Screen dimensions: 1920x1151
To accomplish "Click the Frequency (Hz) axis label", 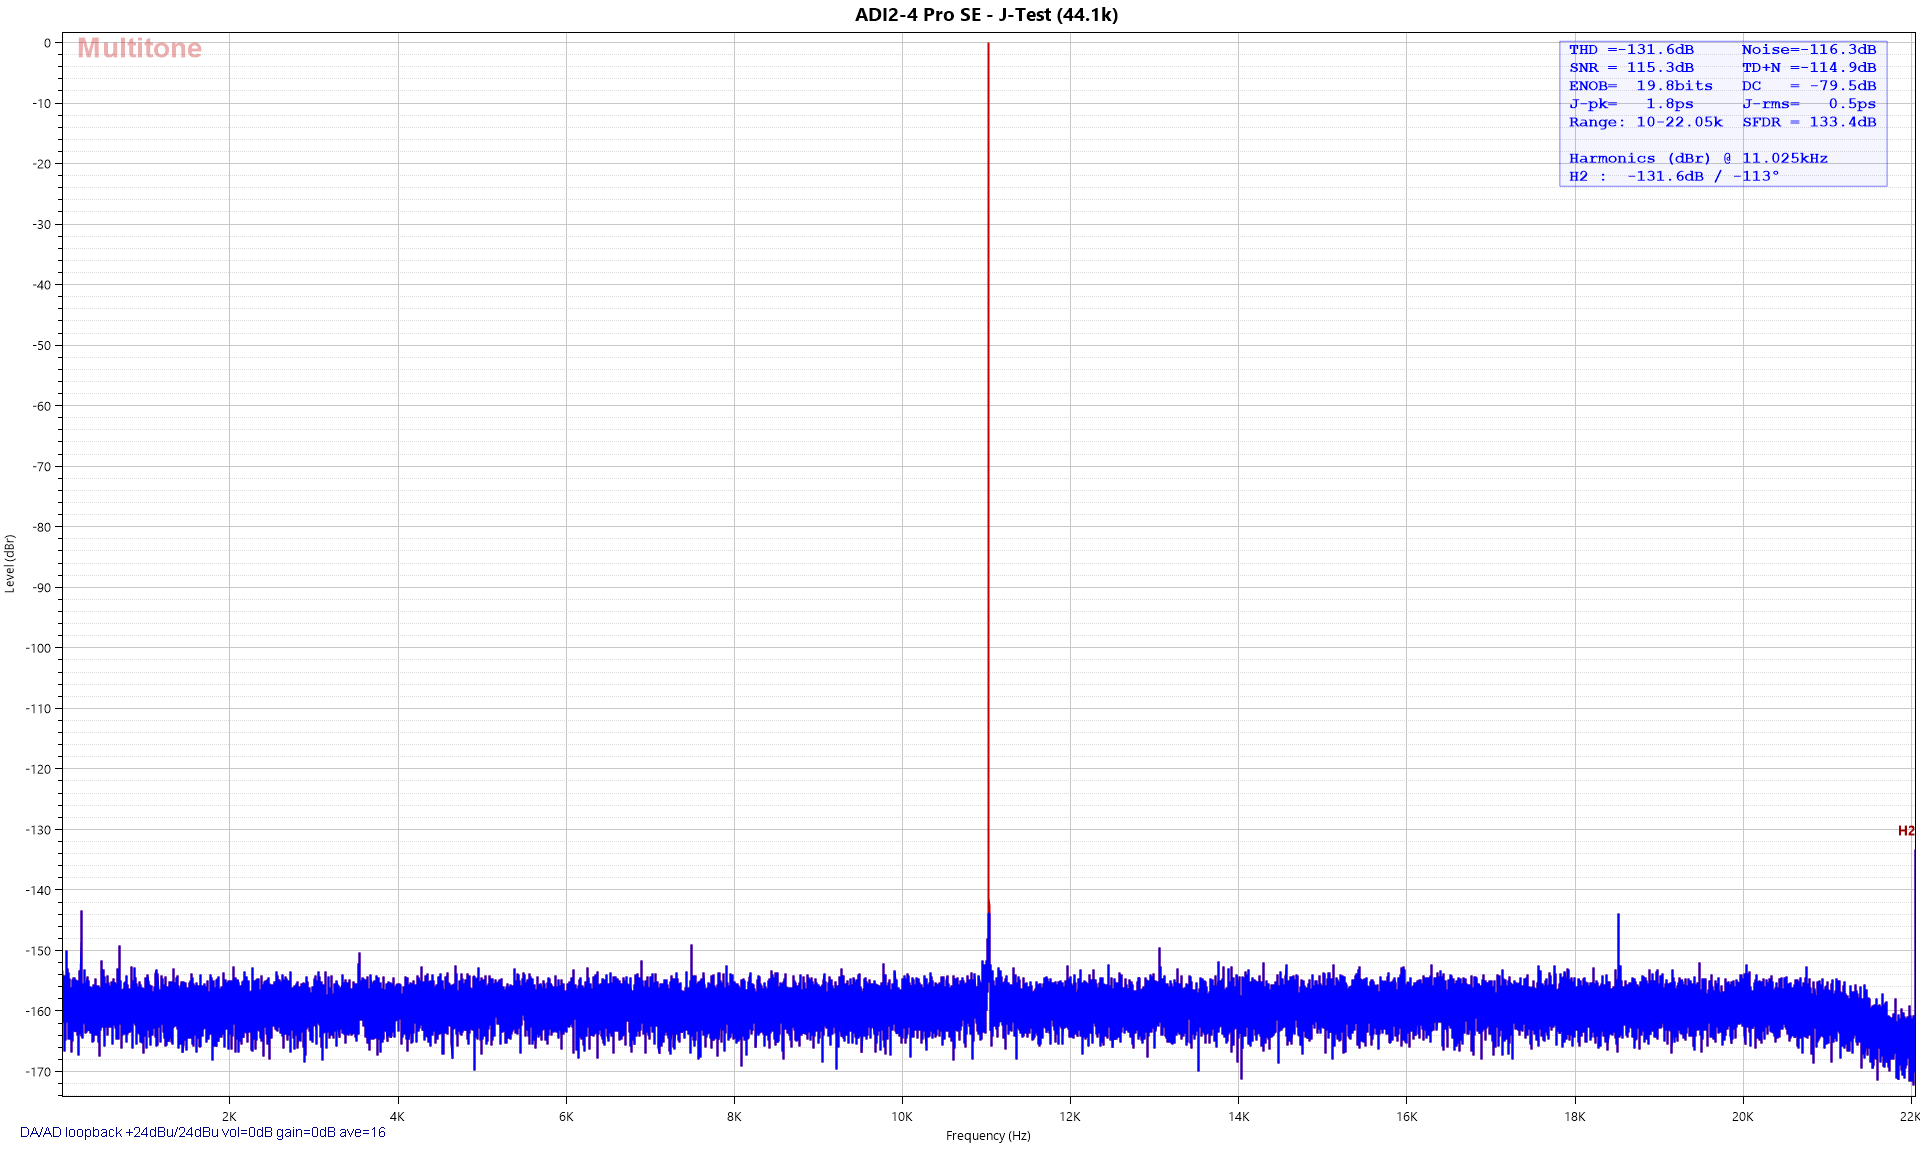I will [988, 1136].
